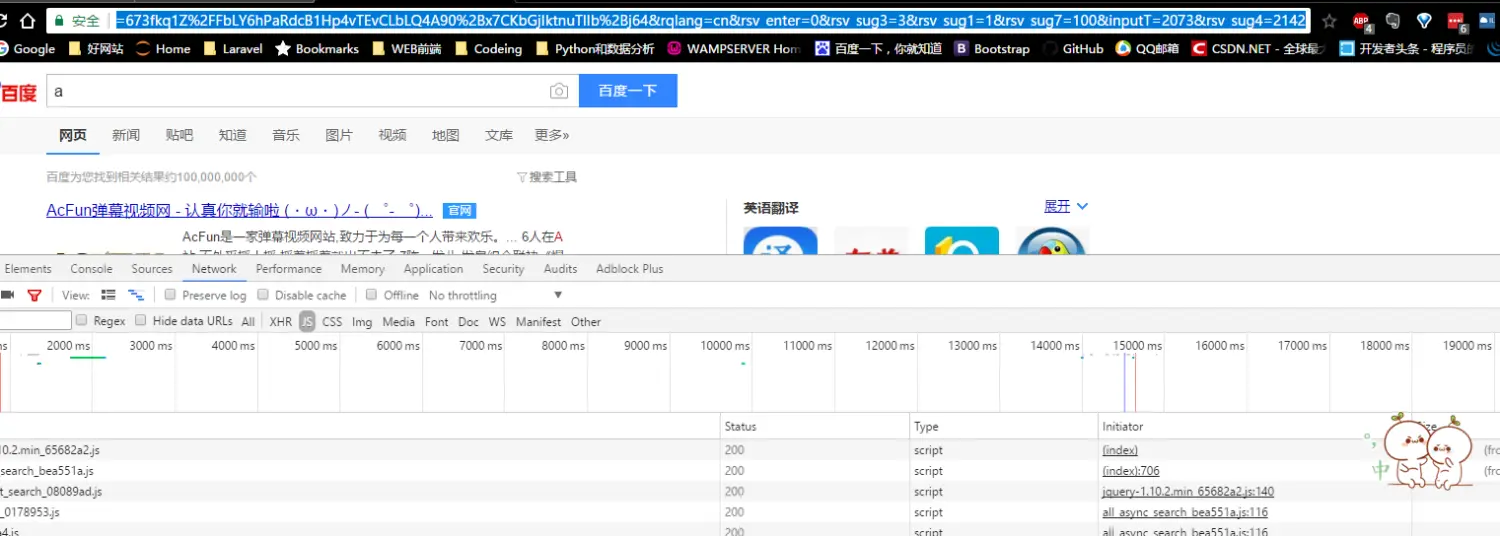Image resolution: width=1500 pixels, height=536 pixels.
Task: Open the 搜索工具 search tools filter
Action: (547, 177)
